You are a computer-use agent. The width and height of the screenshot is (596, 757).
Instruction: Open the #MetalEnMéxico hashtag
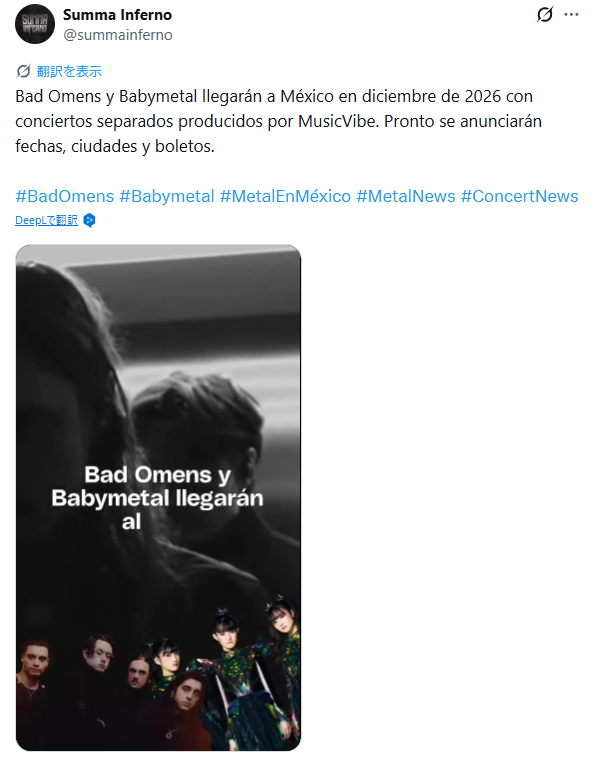285,196
